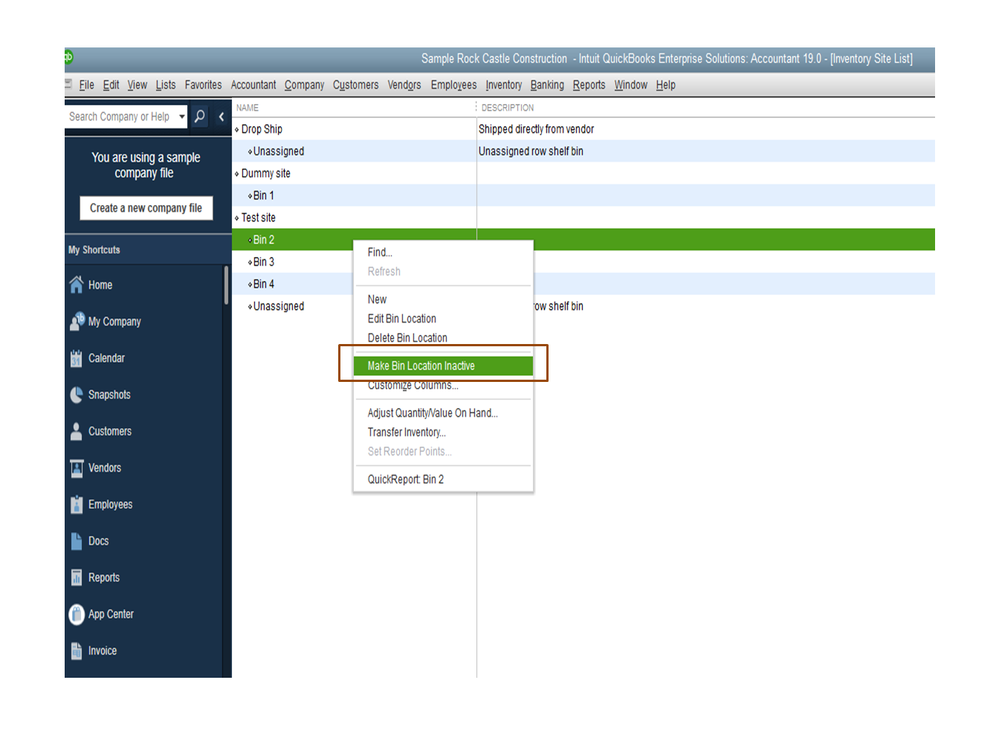Open the Customers menu in menu bar
999x749 pixels.
click(x=356, y=85)
